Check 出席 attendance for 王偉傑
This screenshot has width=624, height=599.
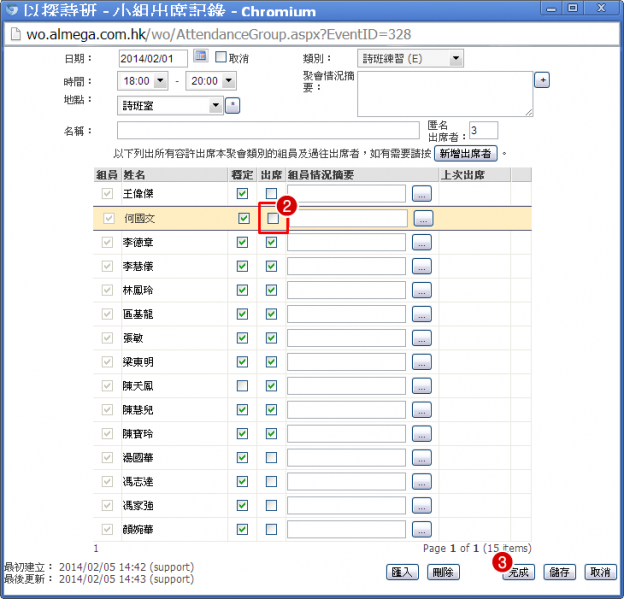point(271,194)
